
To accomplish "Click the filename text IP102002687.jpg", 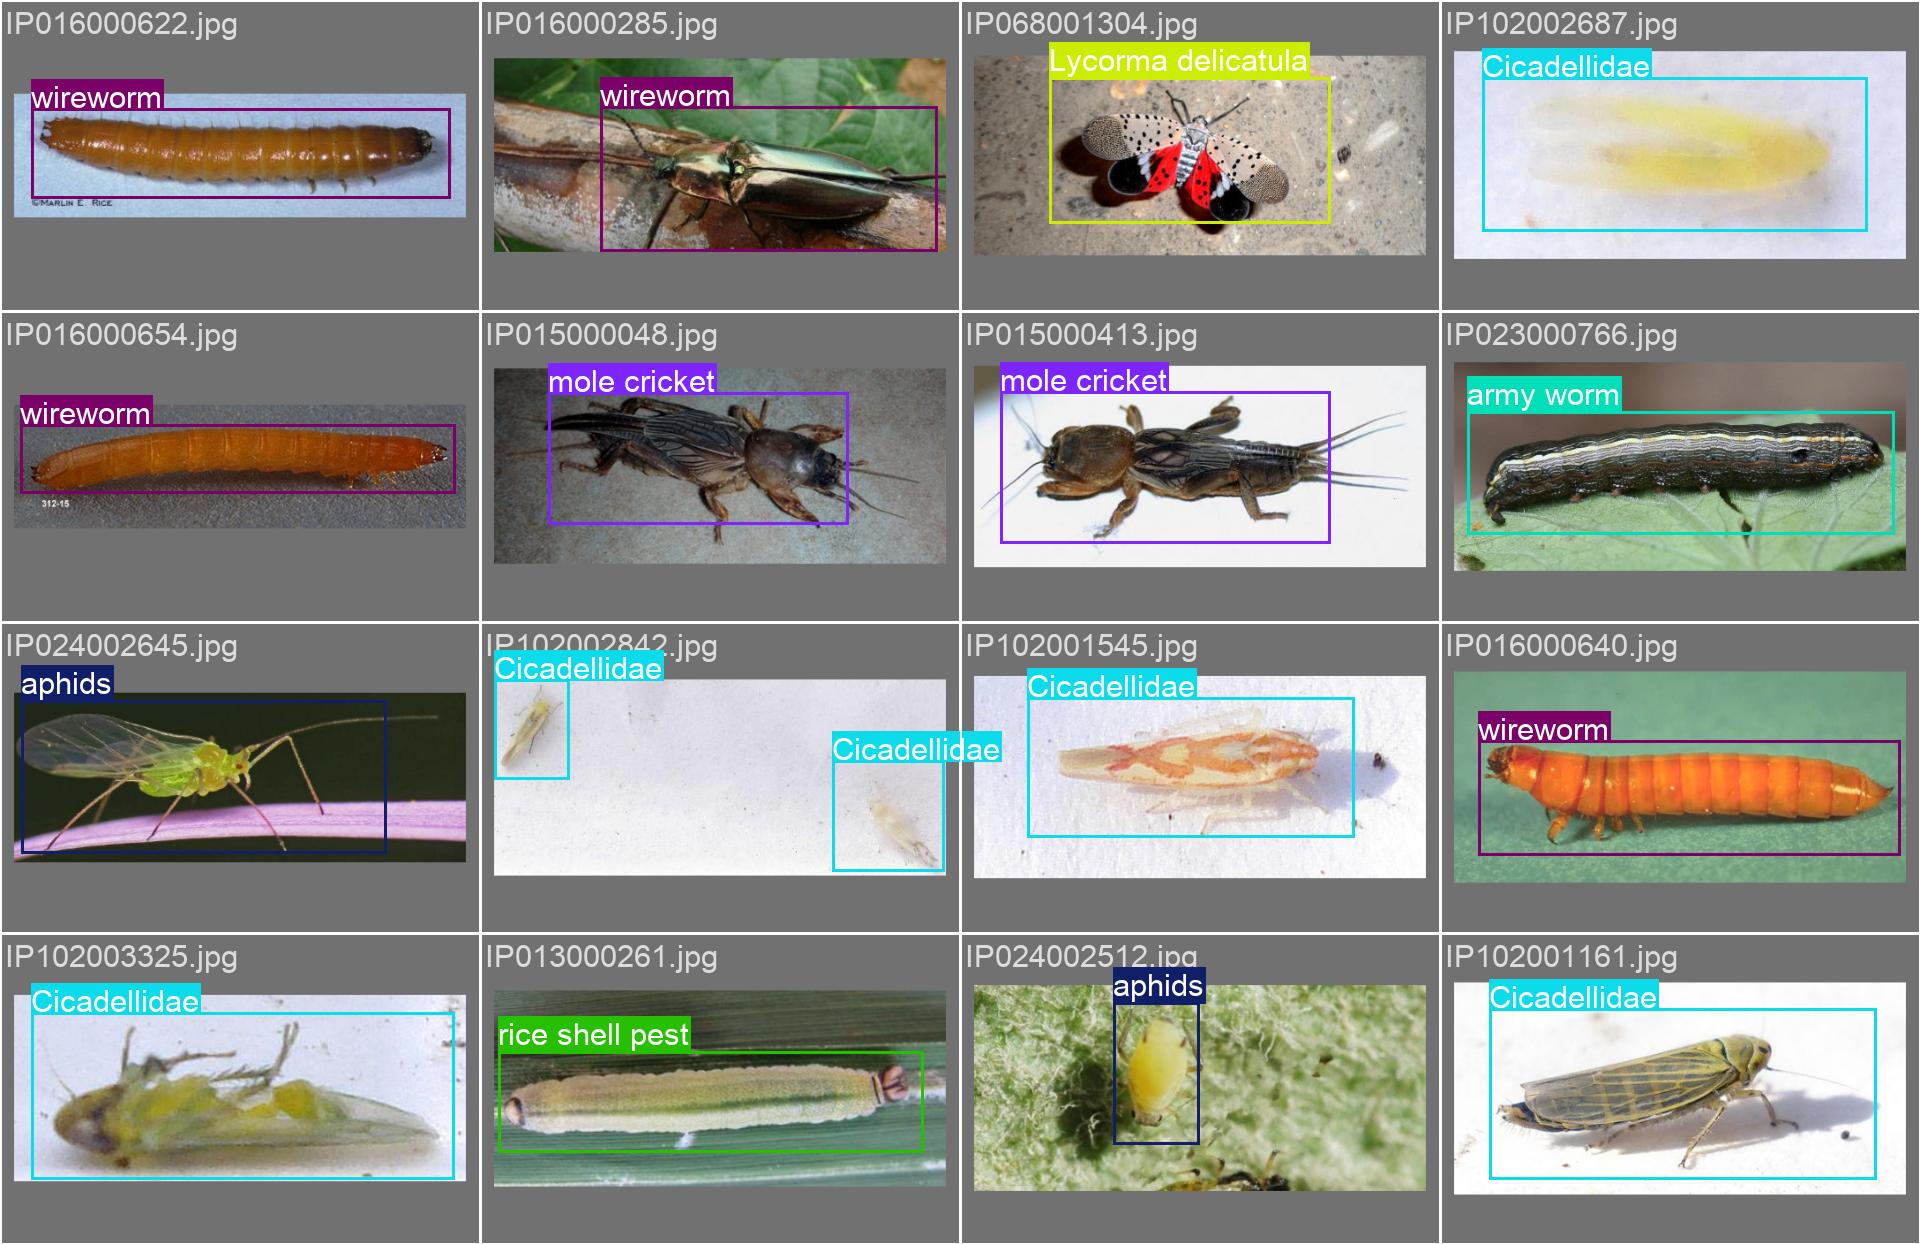I will tap(1562, 24).
